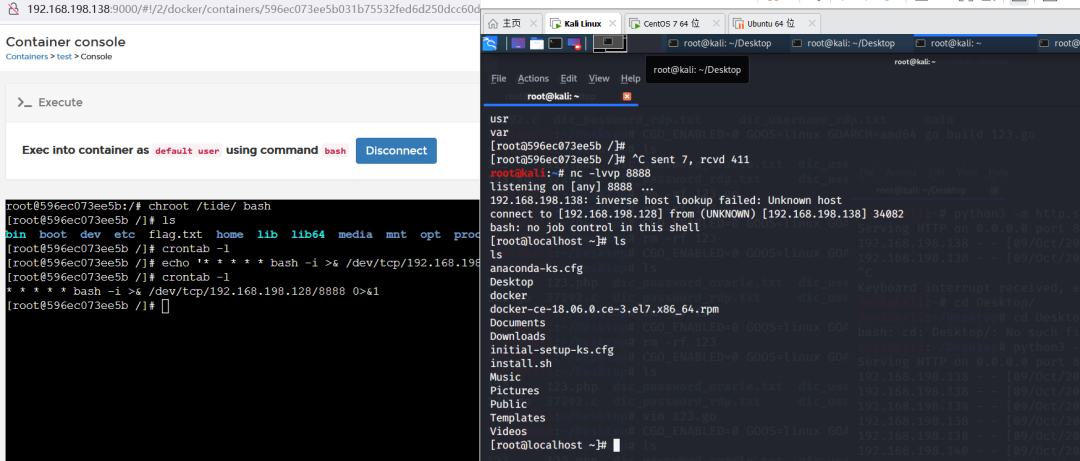Click initial-setup-ks.cfg in ls output

click(x=552, y=350)
